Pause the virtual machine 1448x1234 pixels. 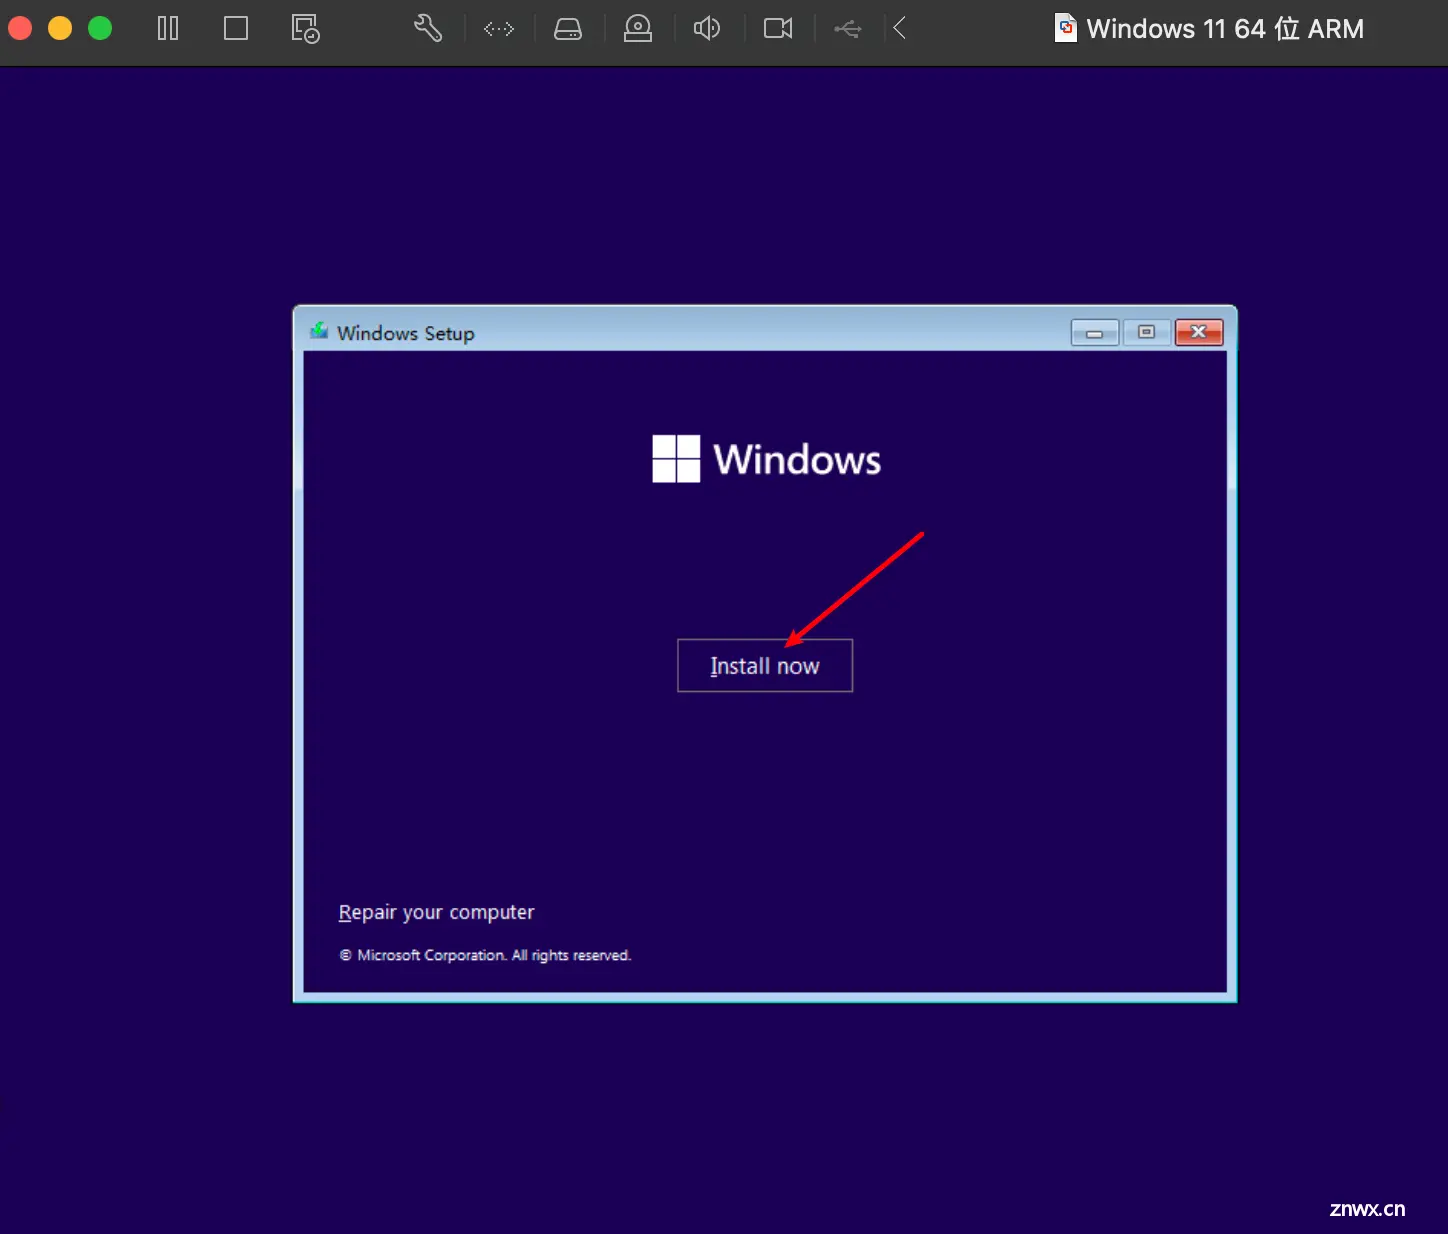[x=168, y=28]
